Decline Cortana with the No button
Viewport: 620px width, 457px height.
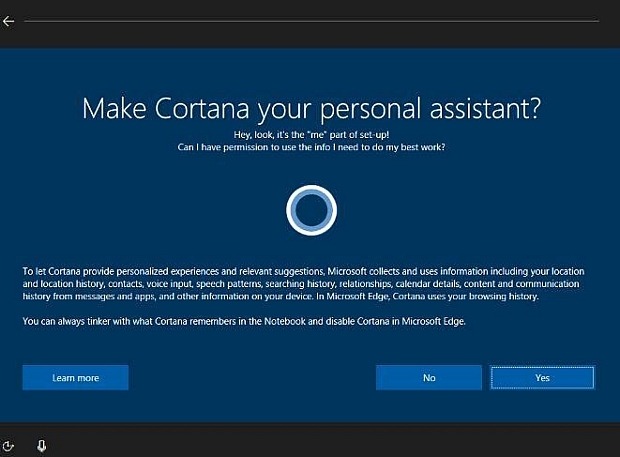[429, 378]
